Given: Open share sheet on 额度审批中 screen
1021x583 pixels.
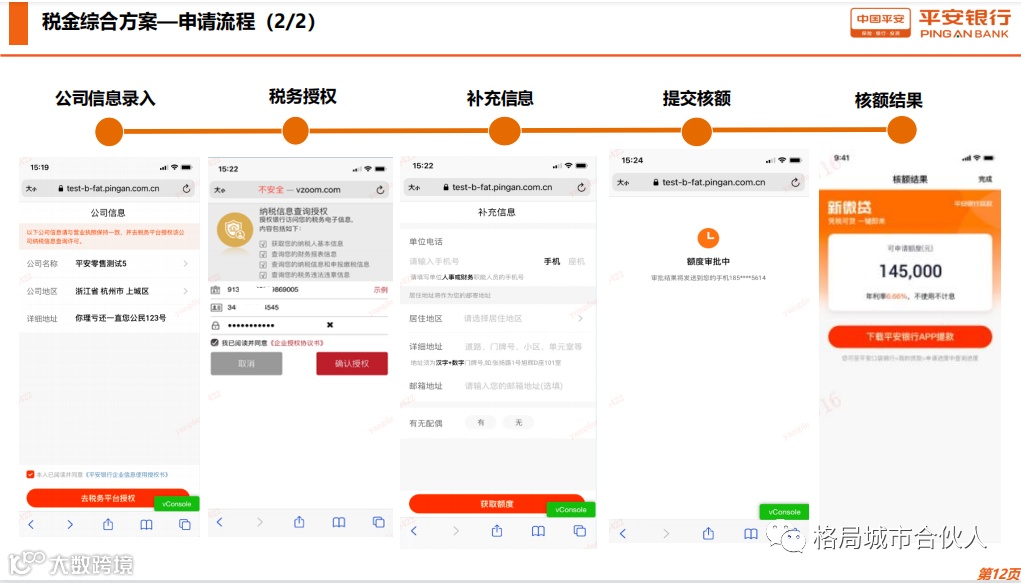Looking at the screenshot, I should [708, 533].
